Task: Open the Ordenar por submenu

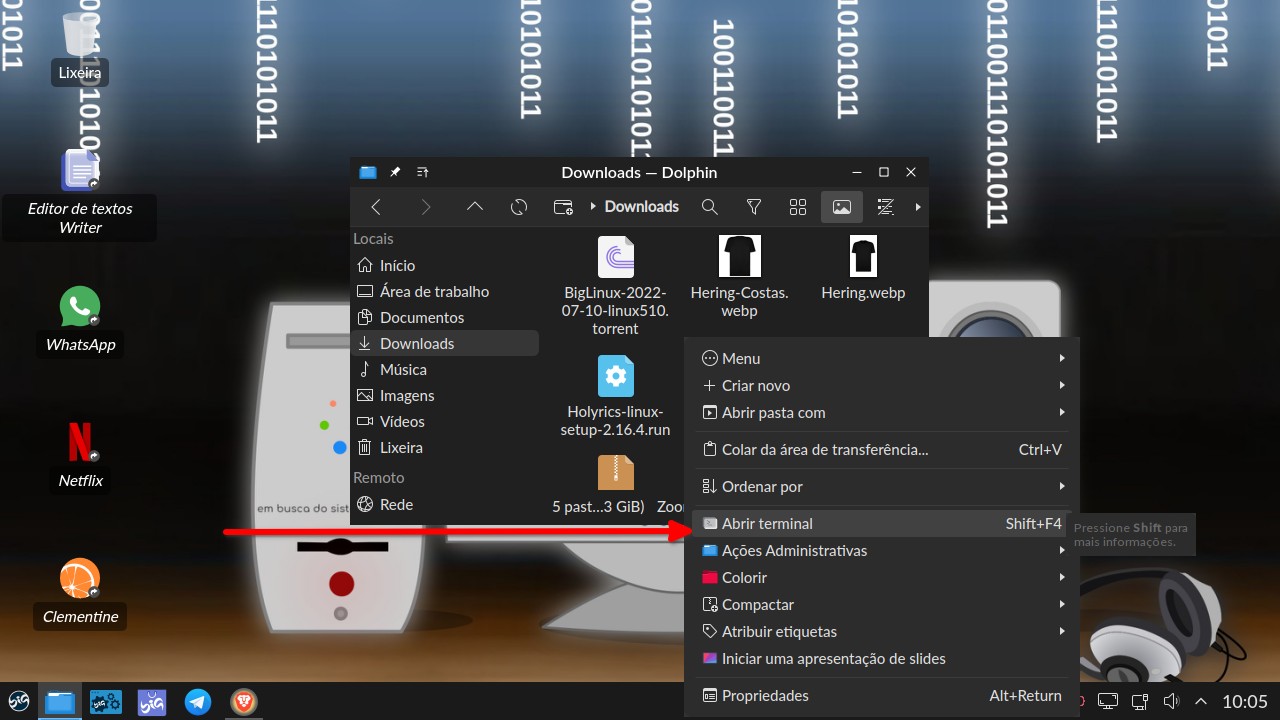Action: (x=881, y=486)
